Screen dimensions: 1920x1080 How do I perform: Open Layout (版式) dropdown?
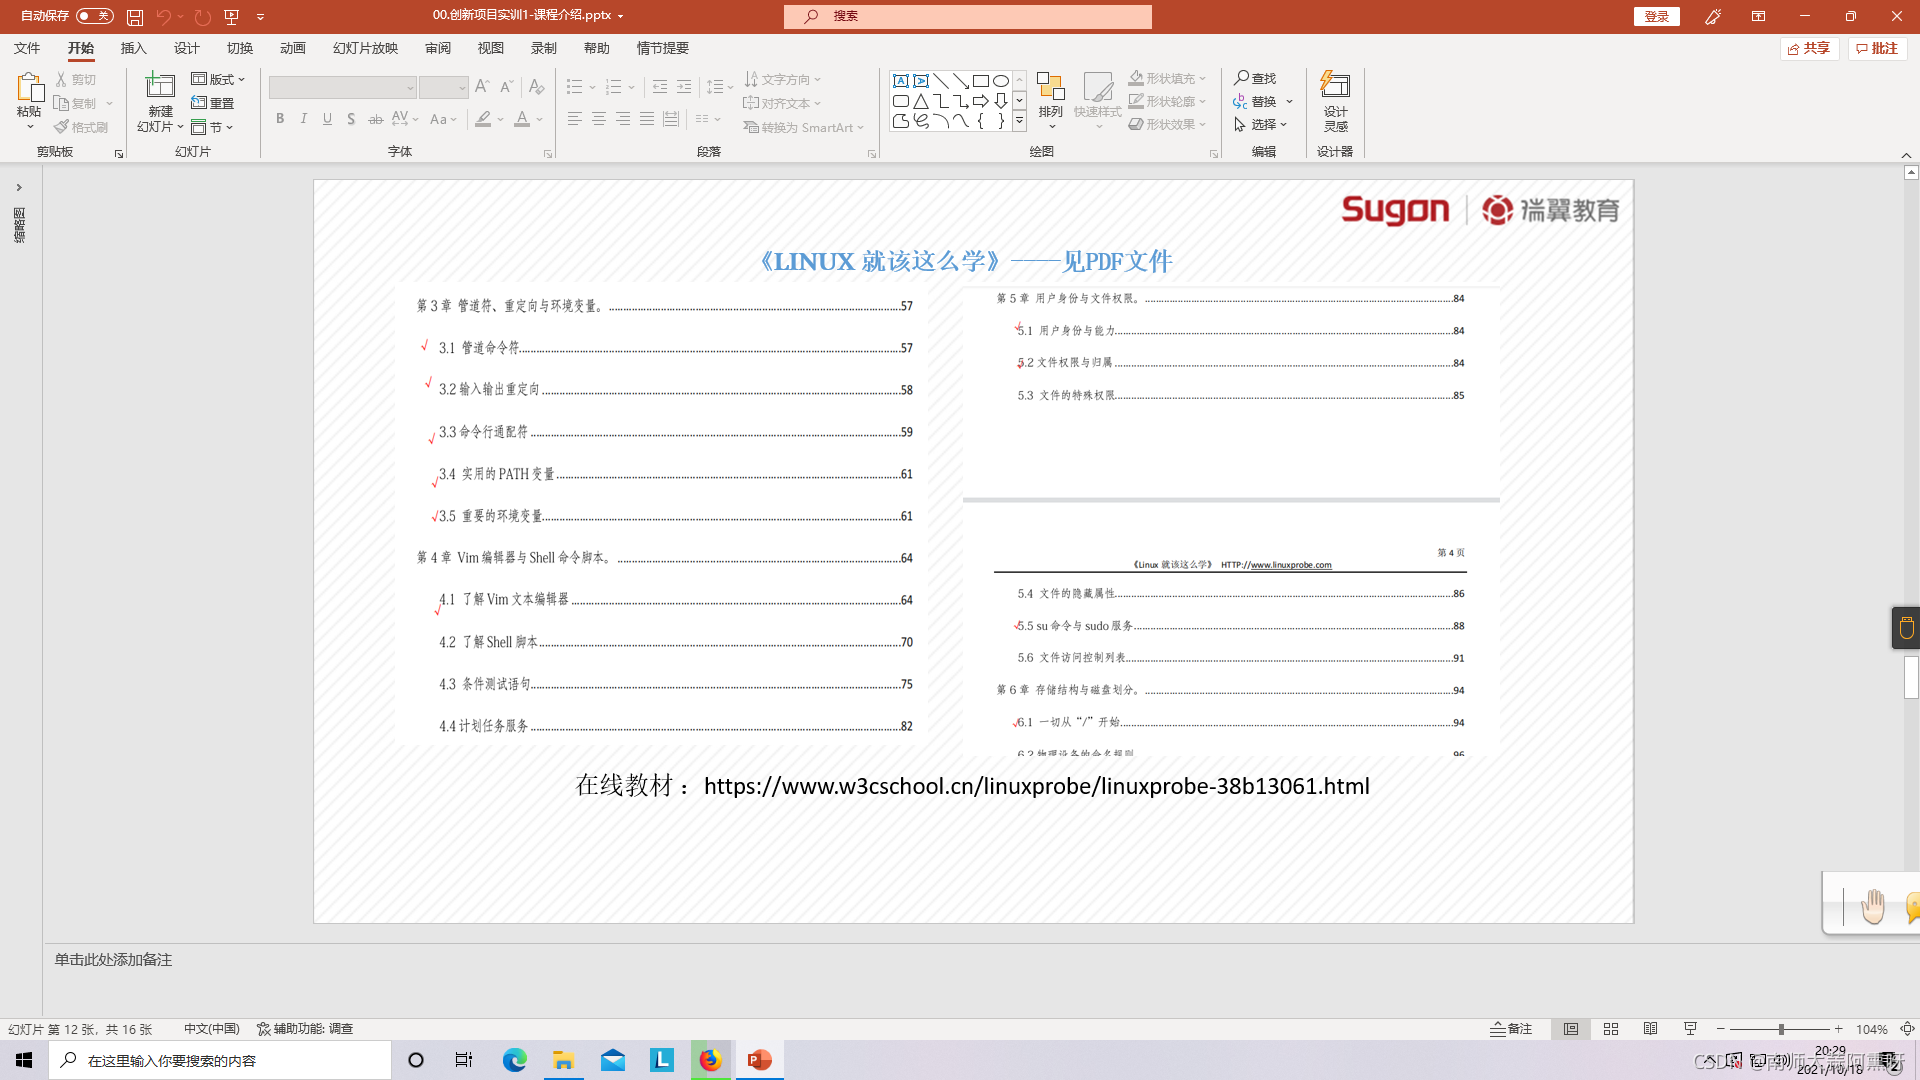218,79
